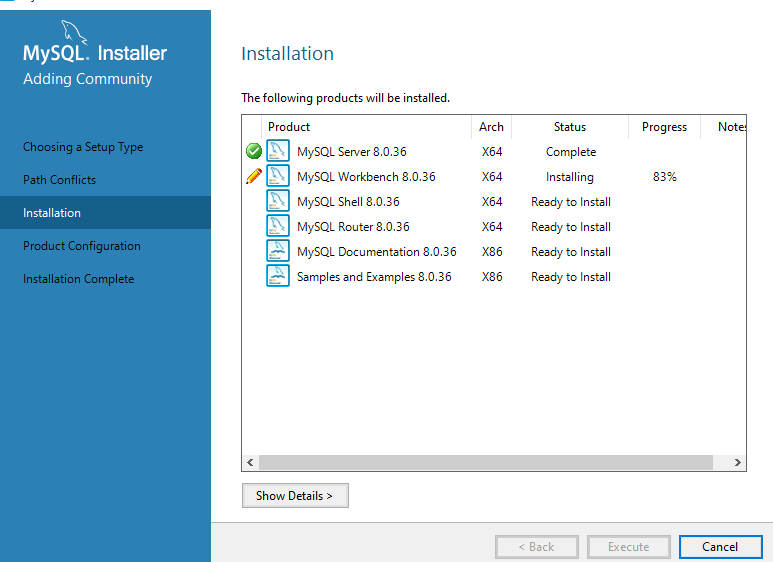
Task: Open the Path Conflicts step
Action: point(59,180)
